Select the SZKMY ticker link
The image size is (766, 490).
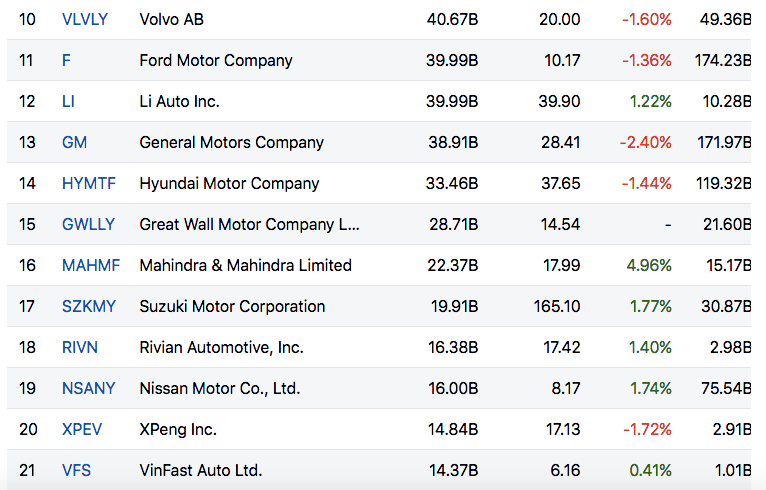88,306
